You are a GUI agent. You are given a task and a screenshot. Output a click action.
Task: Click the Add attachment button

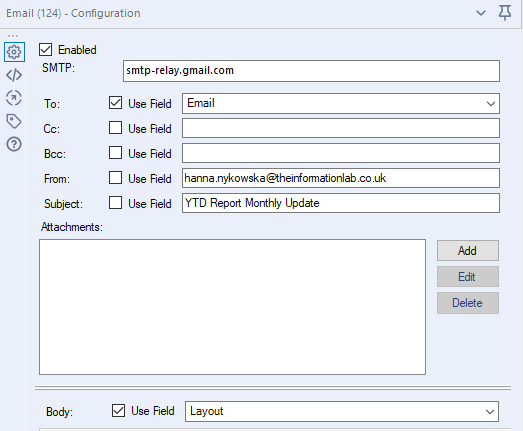point(468,251)
